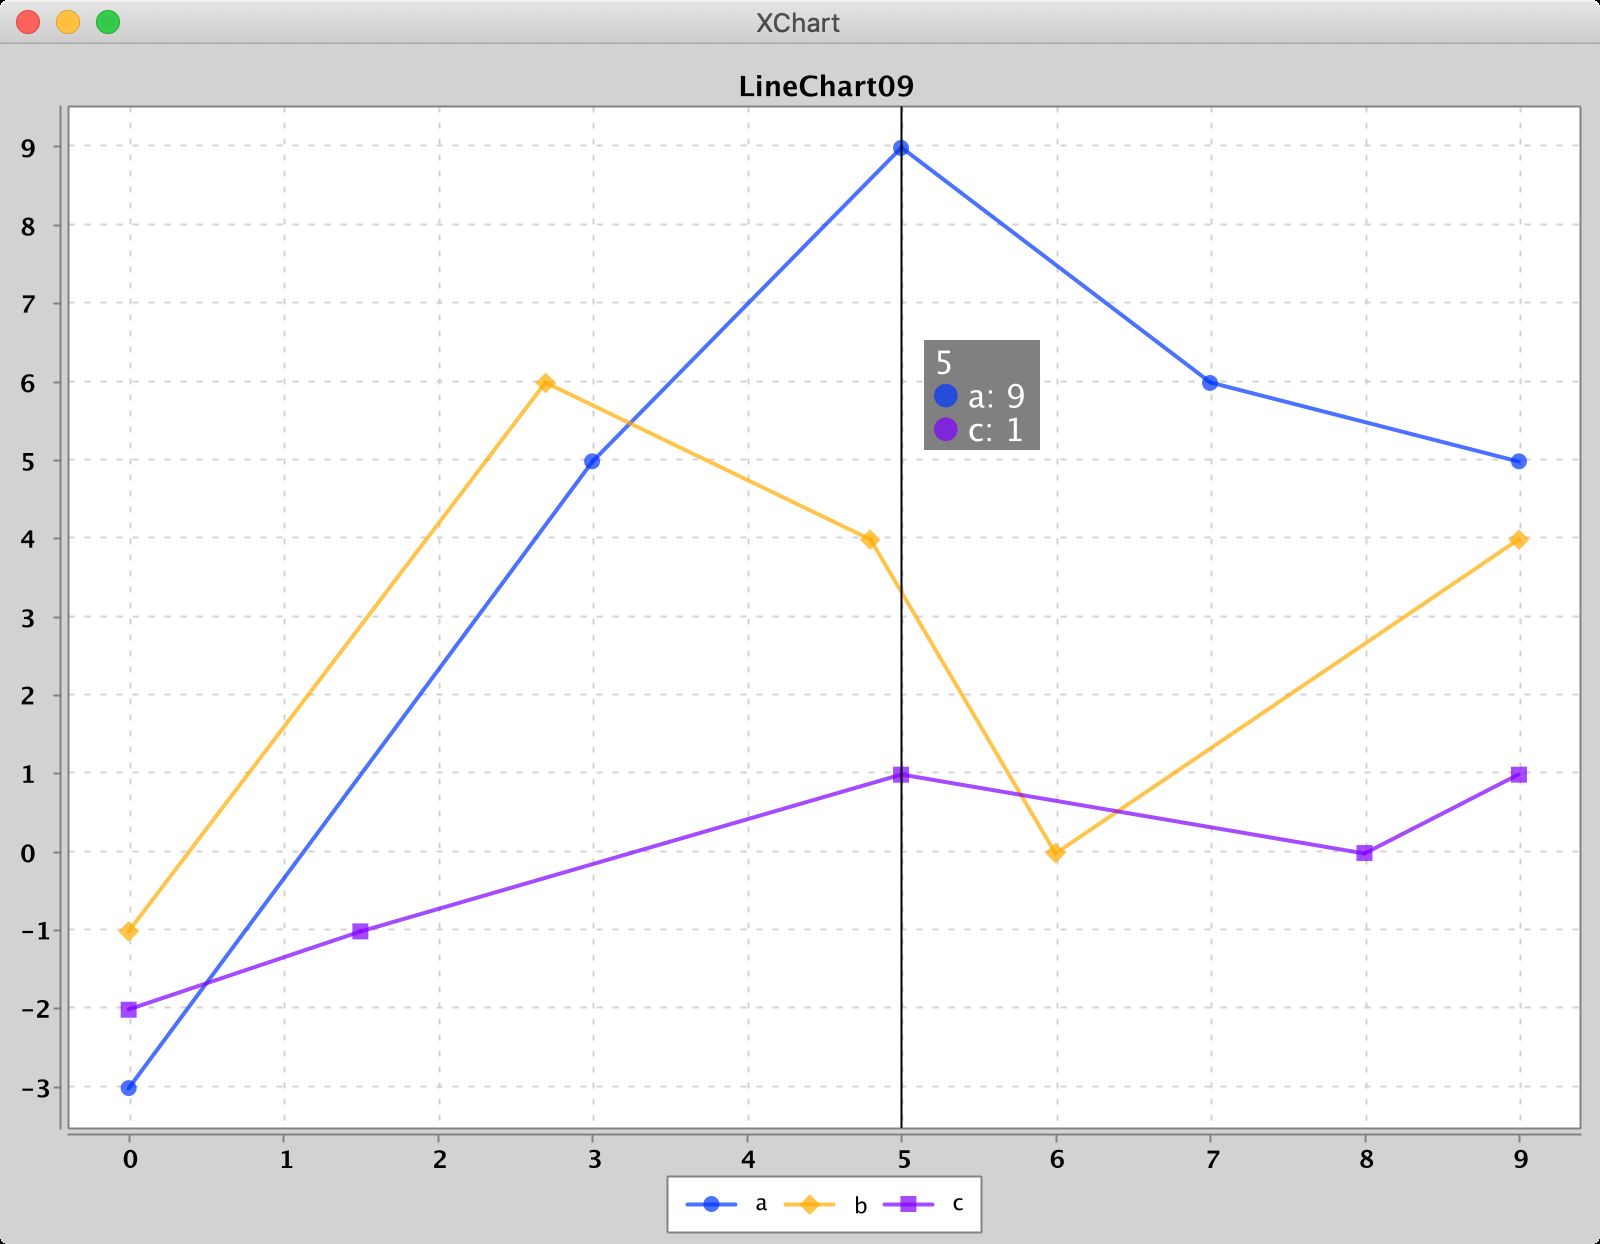The width and height of the screenshot is (1600, 1244).
Task: Maximize the XChart window with green button
Action: pyautogui.click(x=108, y=22)
